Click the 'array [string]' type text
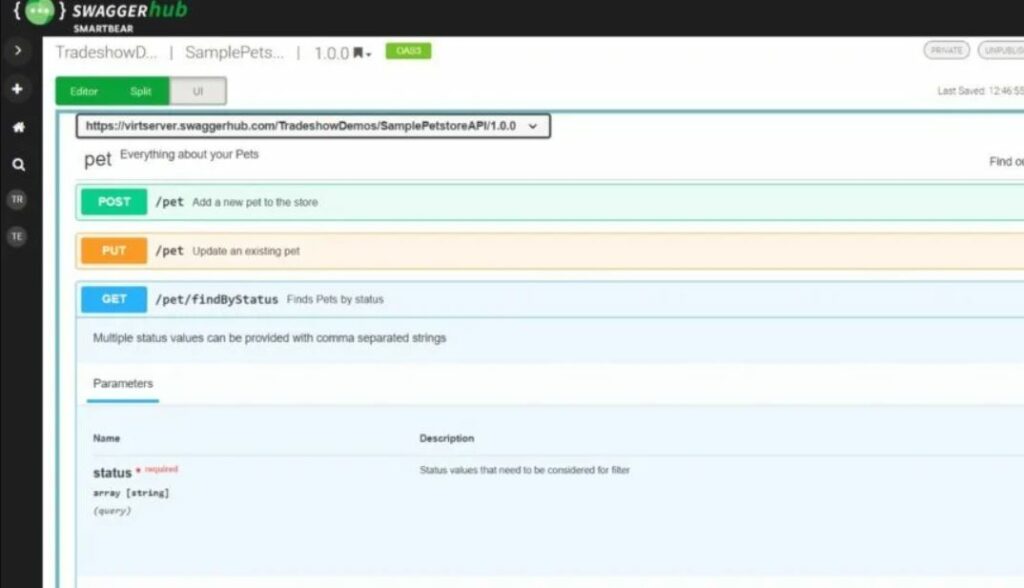Image resolution: width=1024 pixels, height=588 pixels. (131, 493)
